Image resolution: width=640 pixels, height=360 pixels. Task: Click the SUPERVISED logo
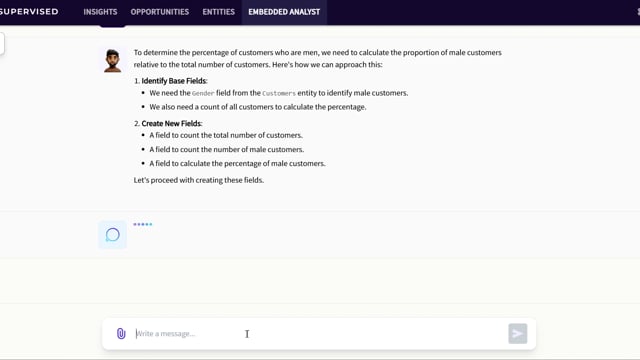tap(29, 12)
